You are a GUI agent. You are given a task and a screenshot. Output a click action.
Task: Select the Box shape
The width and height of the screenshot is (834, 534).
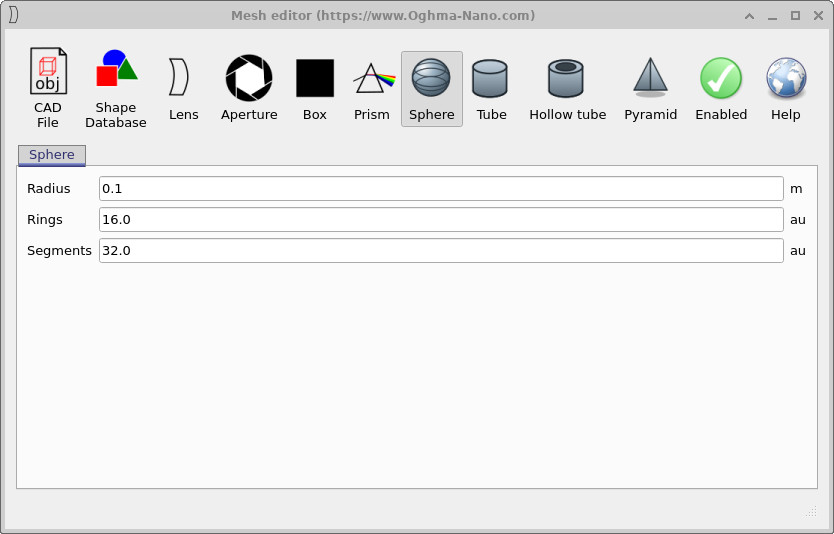[315, 88]
